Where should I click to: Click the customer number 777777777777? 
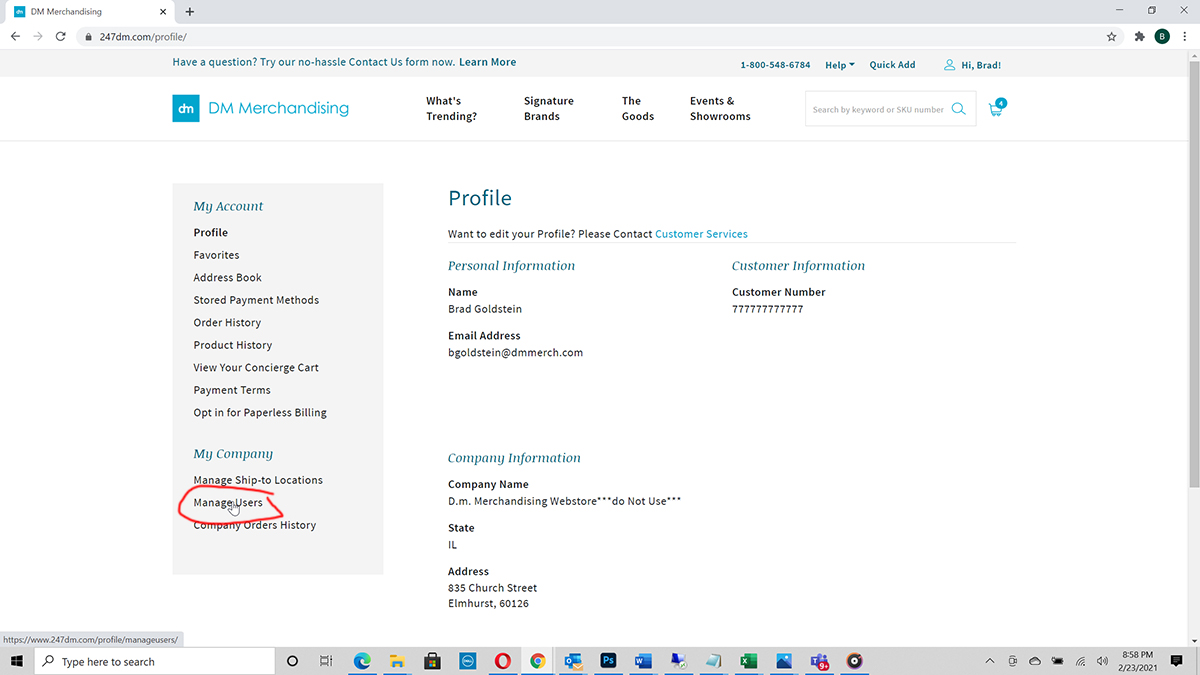pos(768,309)
